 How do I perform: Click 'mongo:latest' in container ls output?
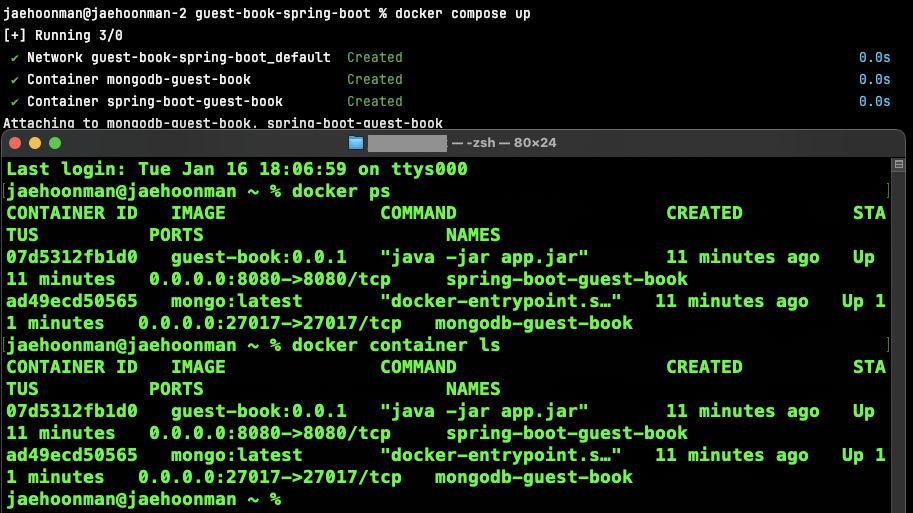[236, 456]
